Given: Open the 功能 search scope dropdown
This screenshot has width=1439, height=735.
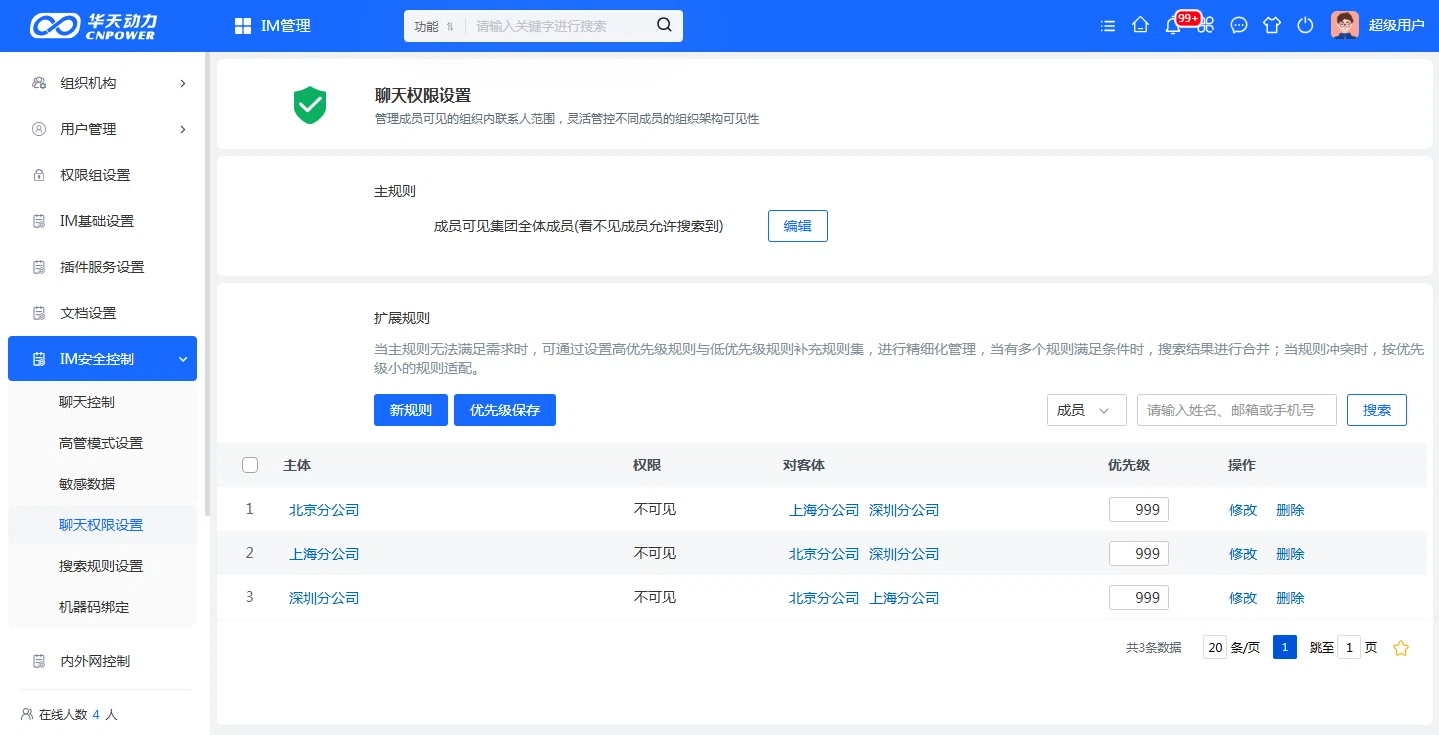Looking at the screenshot, I should [x=434, y=26].
